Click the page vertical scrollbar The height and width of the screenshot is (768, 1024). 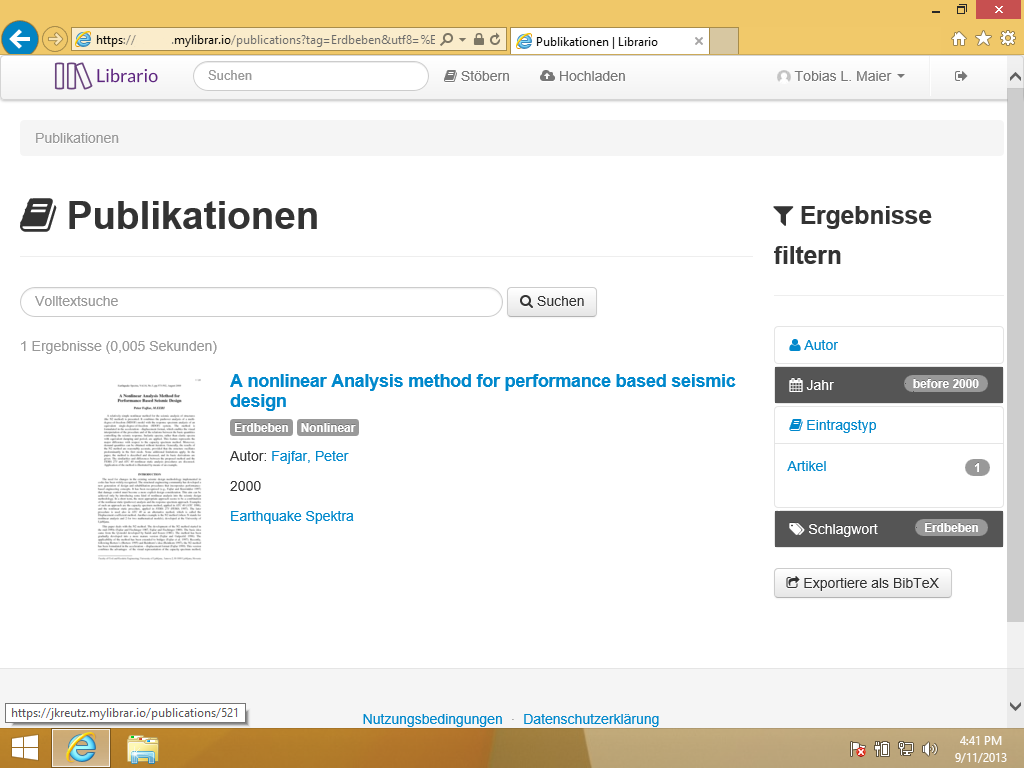1015,350
